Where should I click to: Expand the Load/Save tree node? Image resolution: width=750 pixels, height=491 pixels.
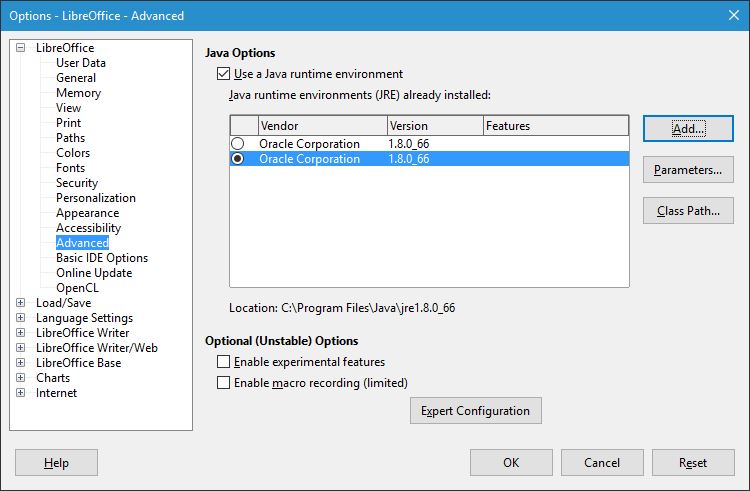(x=21, y=303)
